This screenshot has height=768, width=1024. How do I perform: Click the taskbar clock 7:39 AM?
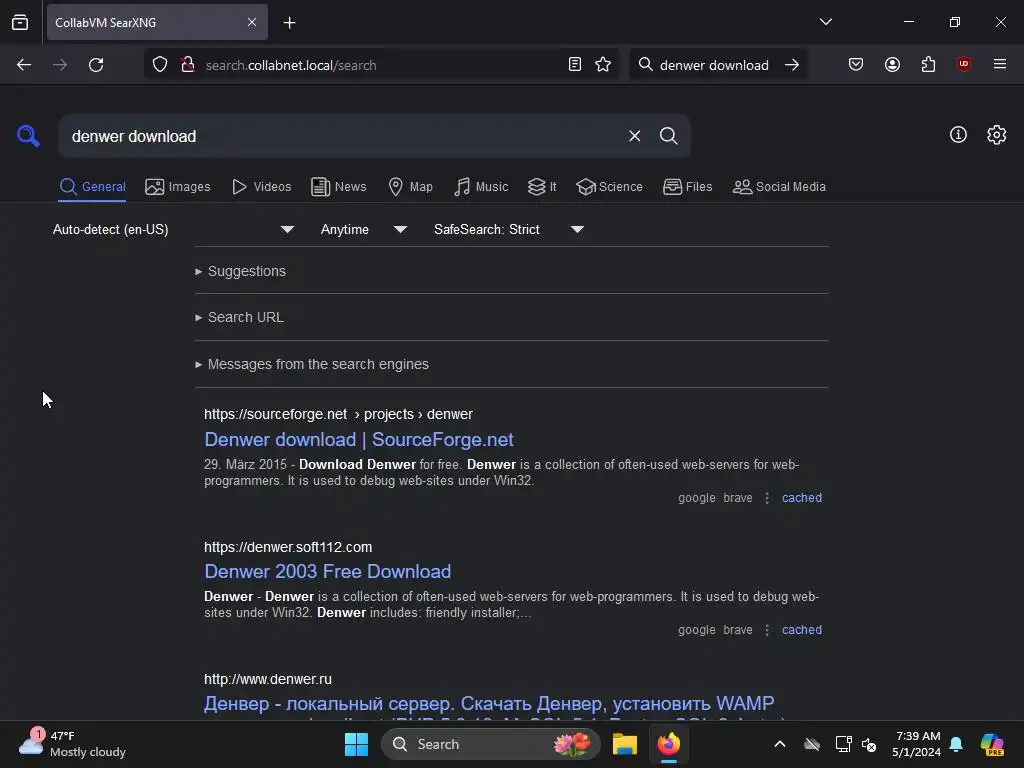[917, 744]
